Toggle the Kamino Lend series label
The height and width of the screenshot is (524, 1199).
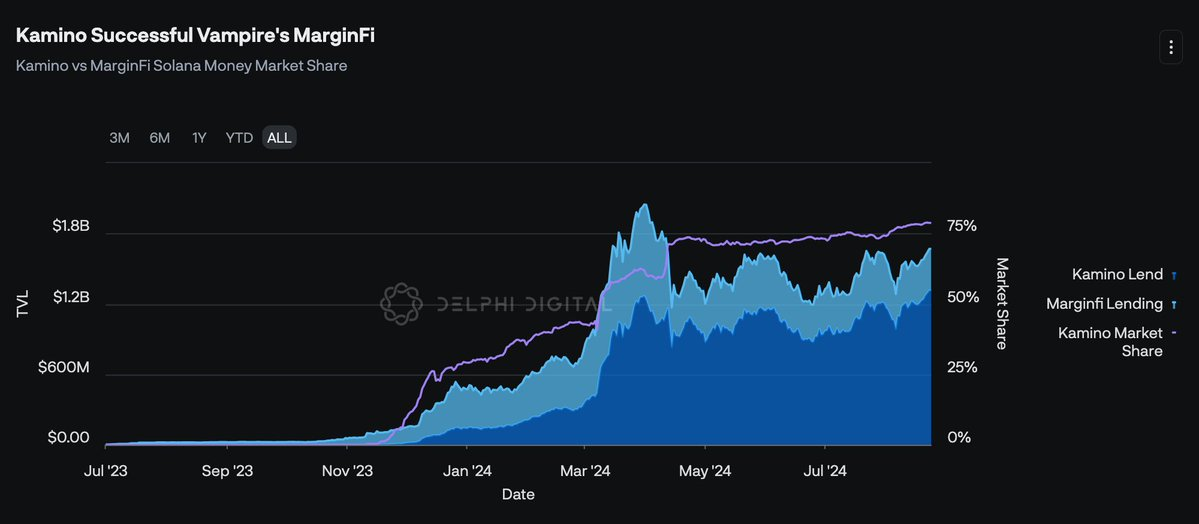coord(1117,274)
